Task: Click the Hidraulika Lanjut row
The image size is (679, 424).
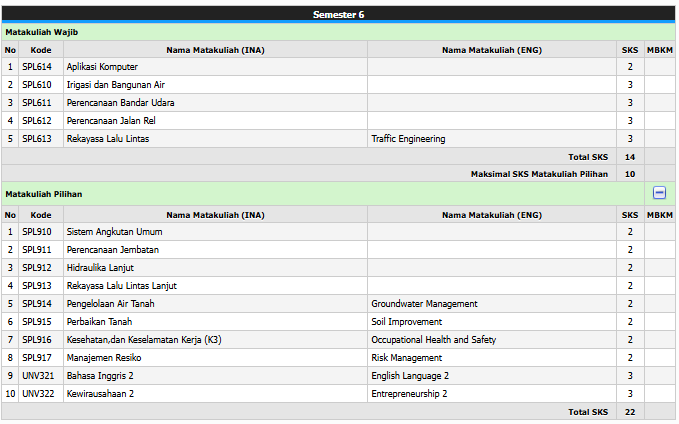Action: [x=100, y=268]
